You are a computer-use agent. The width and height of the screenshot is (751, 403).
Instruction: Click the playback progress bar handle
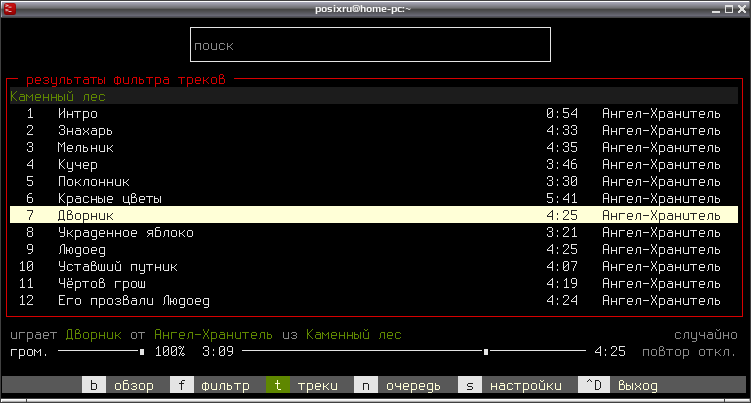486,352
